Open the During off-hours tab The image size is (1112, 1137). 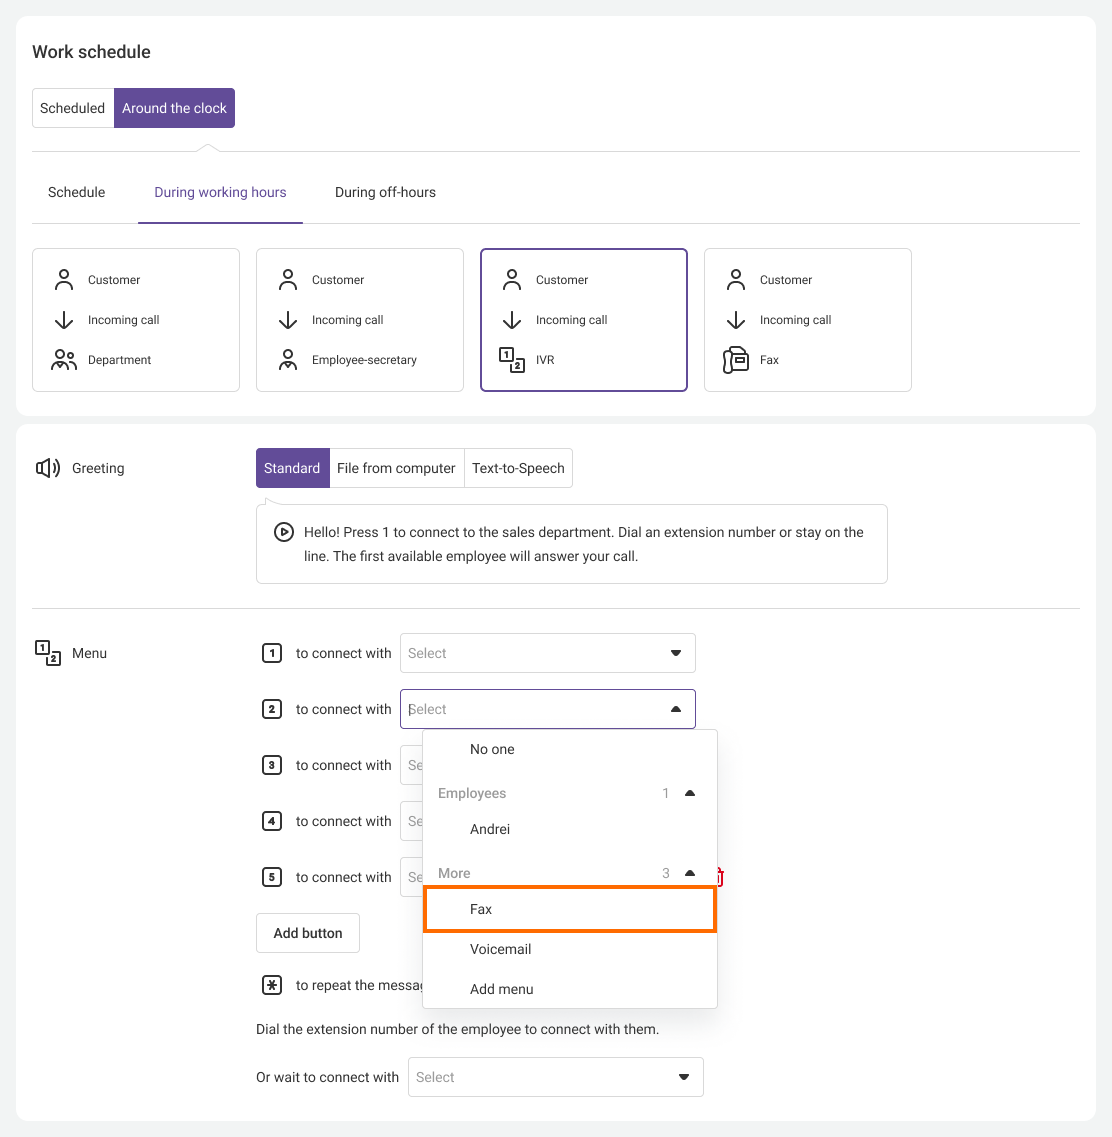click(x=385, y=192)
